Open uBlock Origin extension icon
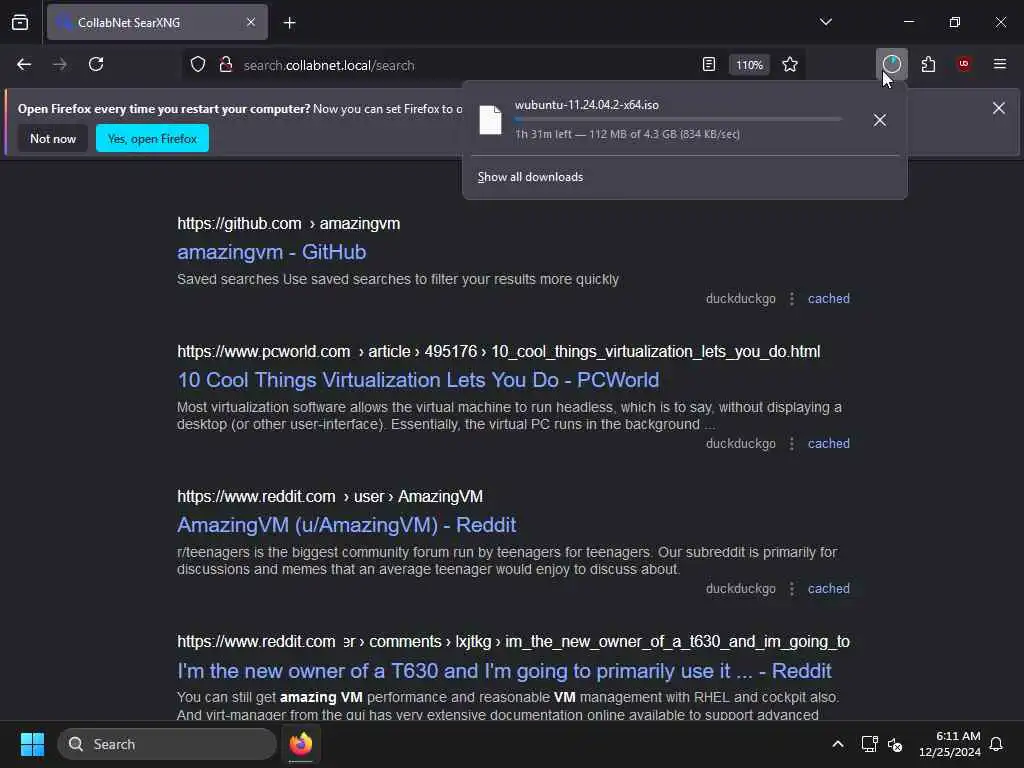Viewport: 1024px width, 768px height. click(964, 64)
